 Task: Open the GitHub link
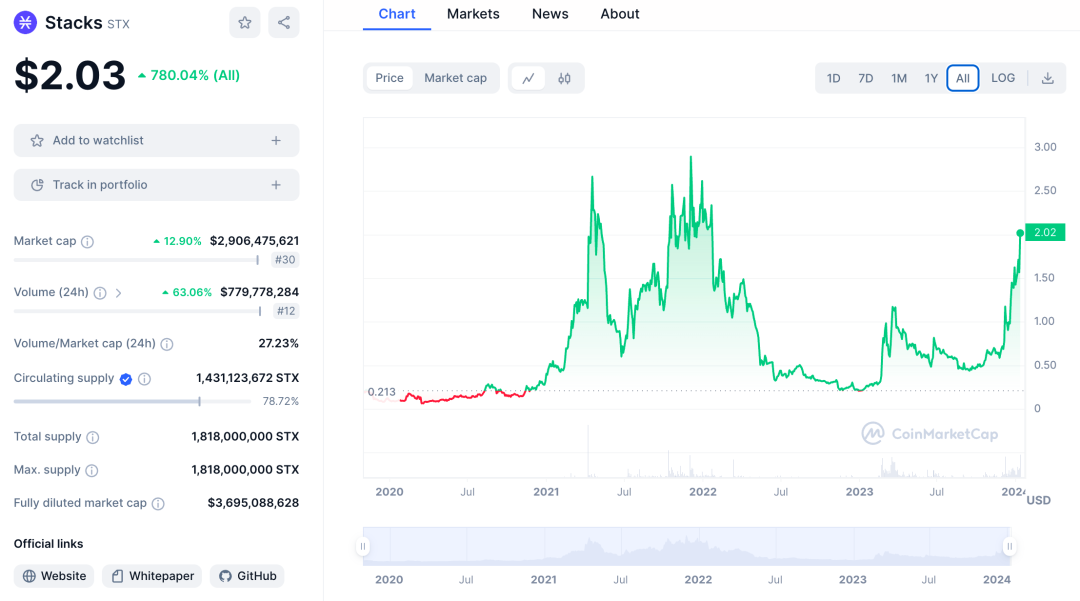click(x=247, y=576)
